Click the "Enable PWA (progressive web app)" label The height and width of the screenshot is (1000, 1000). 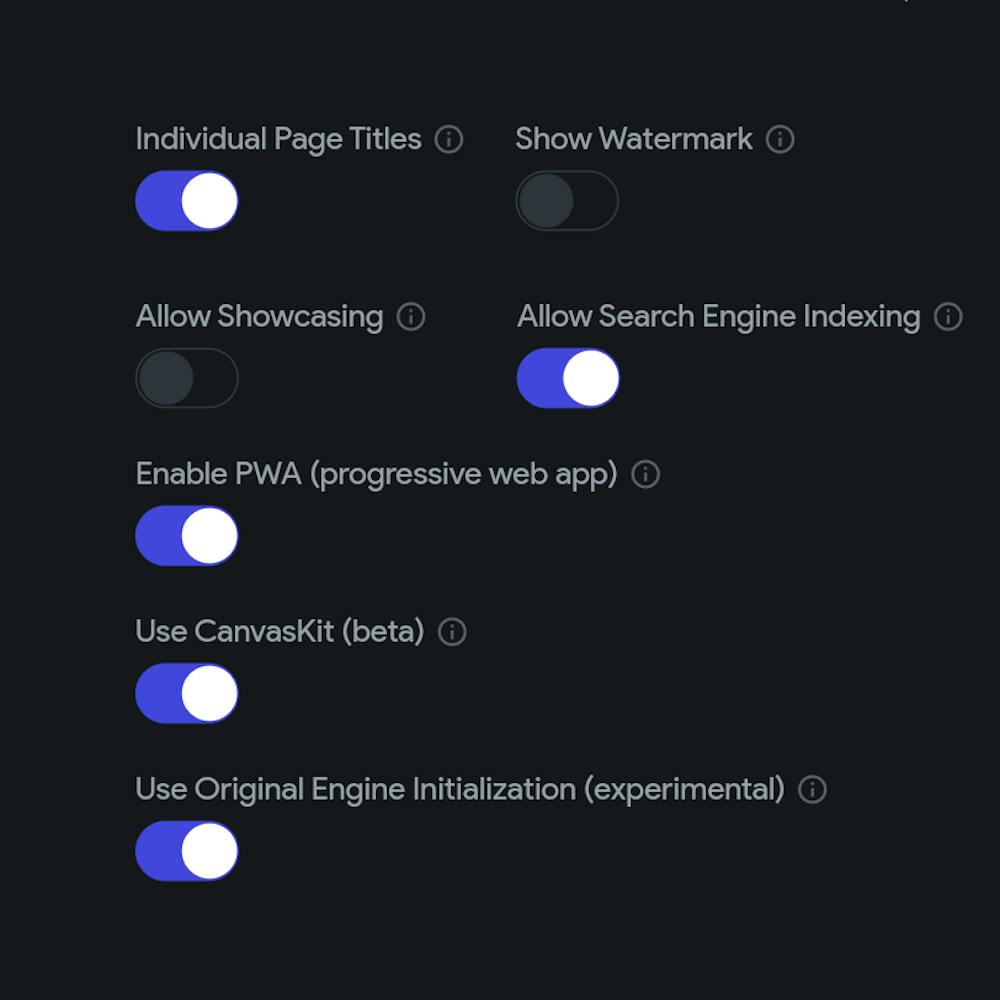pos(376,474)
